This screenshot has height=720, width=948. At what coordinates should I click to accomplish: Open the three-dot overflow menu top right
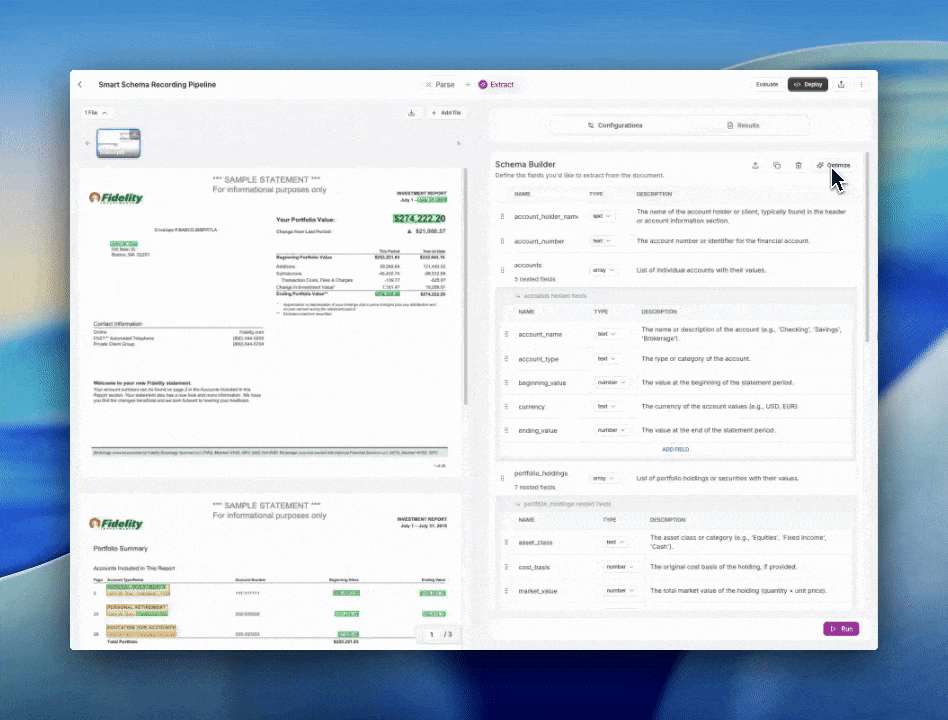click(861, 84)
